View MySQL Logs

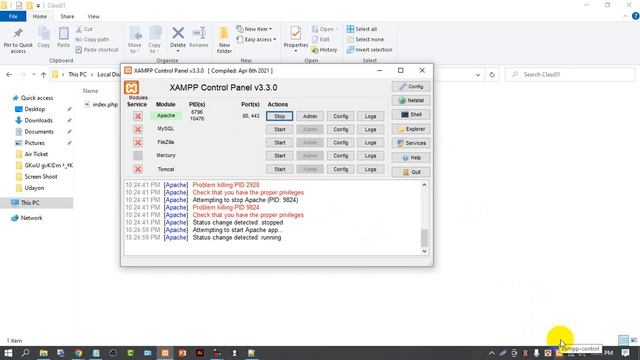point(371,129)
